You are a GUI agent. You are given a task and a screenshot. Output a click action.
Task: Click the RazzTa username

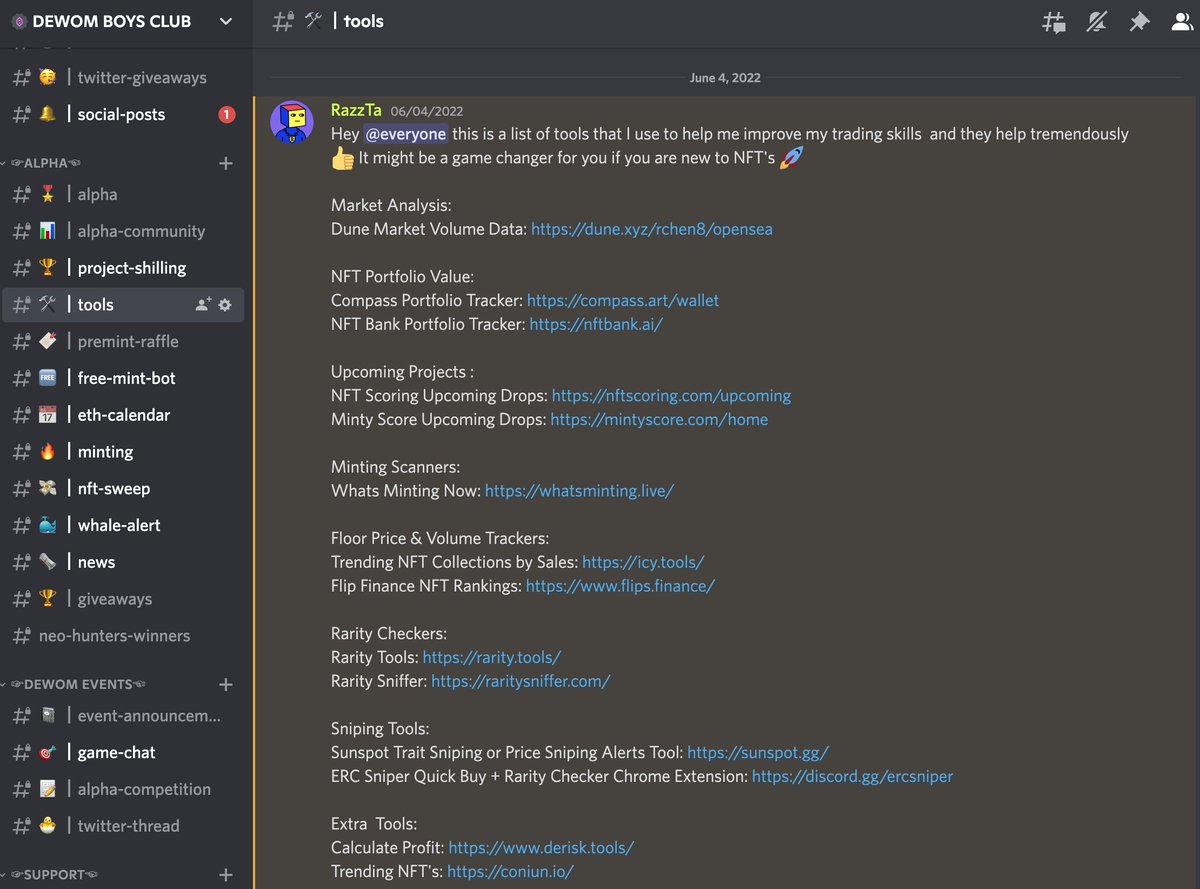[356, 111]
